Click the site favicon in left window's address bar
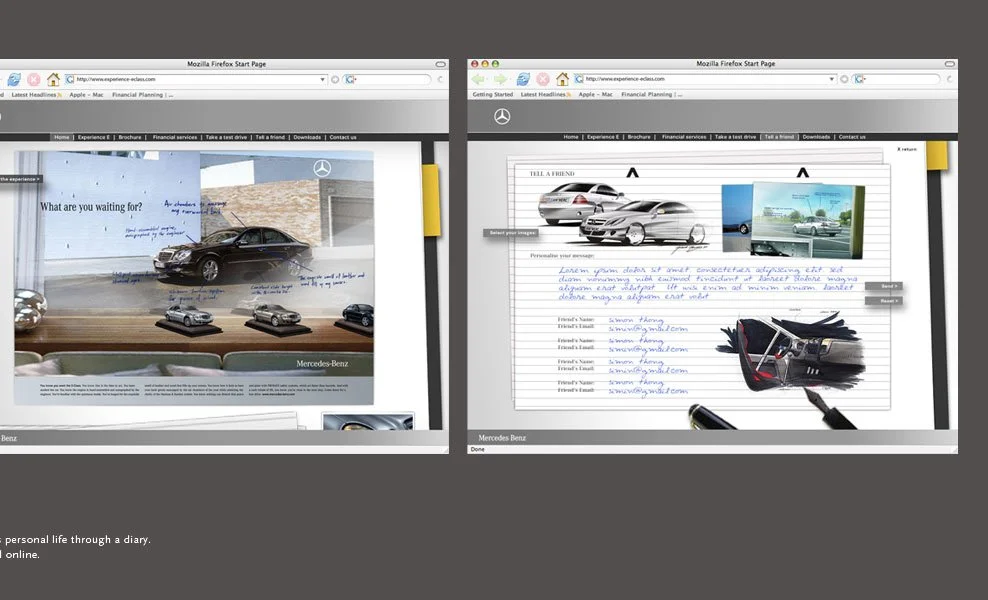988x600 pixels. pyautogui.click(x=70, y=79)
